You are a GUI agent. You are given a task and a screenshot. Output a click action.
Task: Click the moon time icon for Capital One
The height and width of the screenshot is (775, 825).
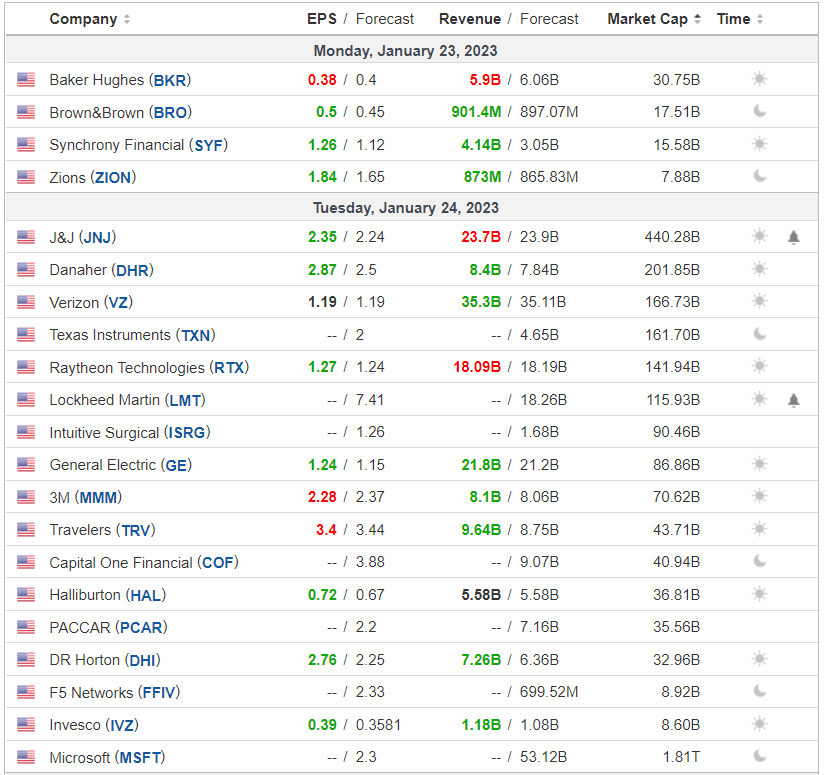click(x=759, y=561)
